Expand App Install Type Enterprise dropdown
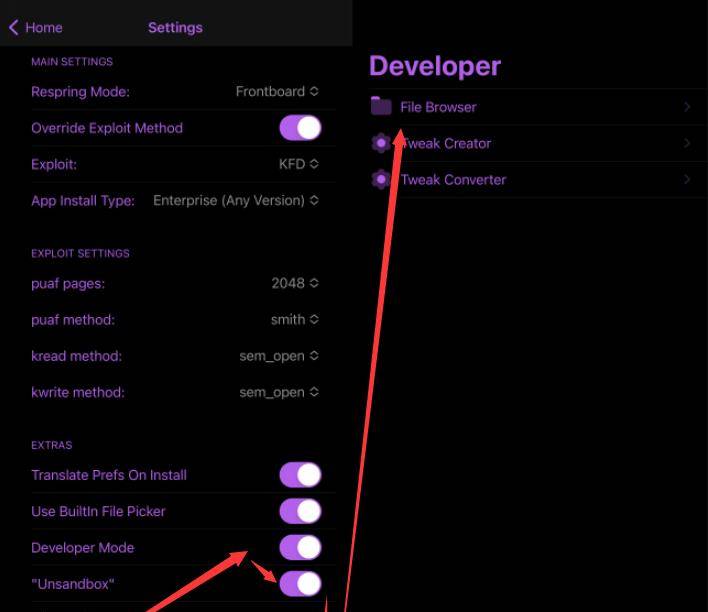 [x=236, y=200]
